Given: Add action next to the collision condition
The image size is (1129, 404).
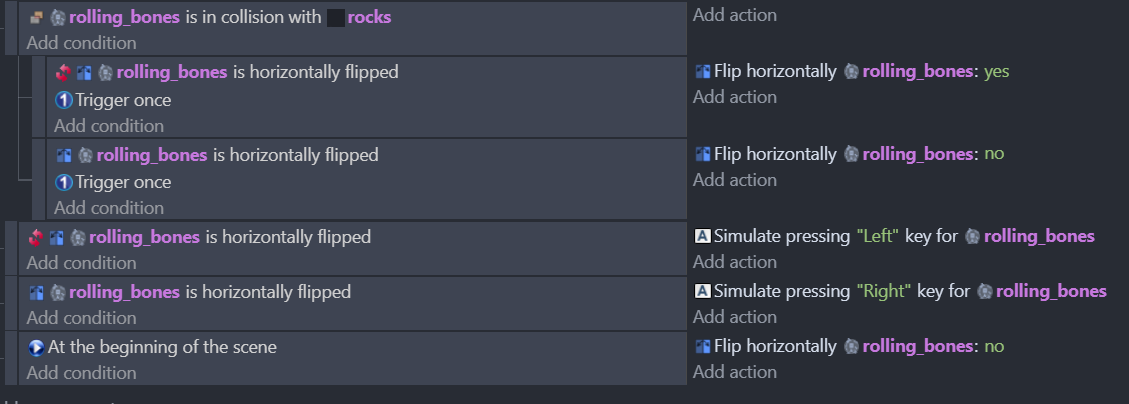Looking at the screenshot, I should (735, 15).
